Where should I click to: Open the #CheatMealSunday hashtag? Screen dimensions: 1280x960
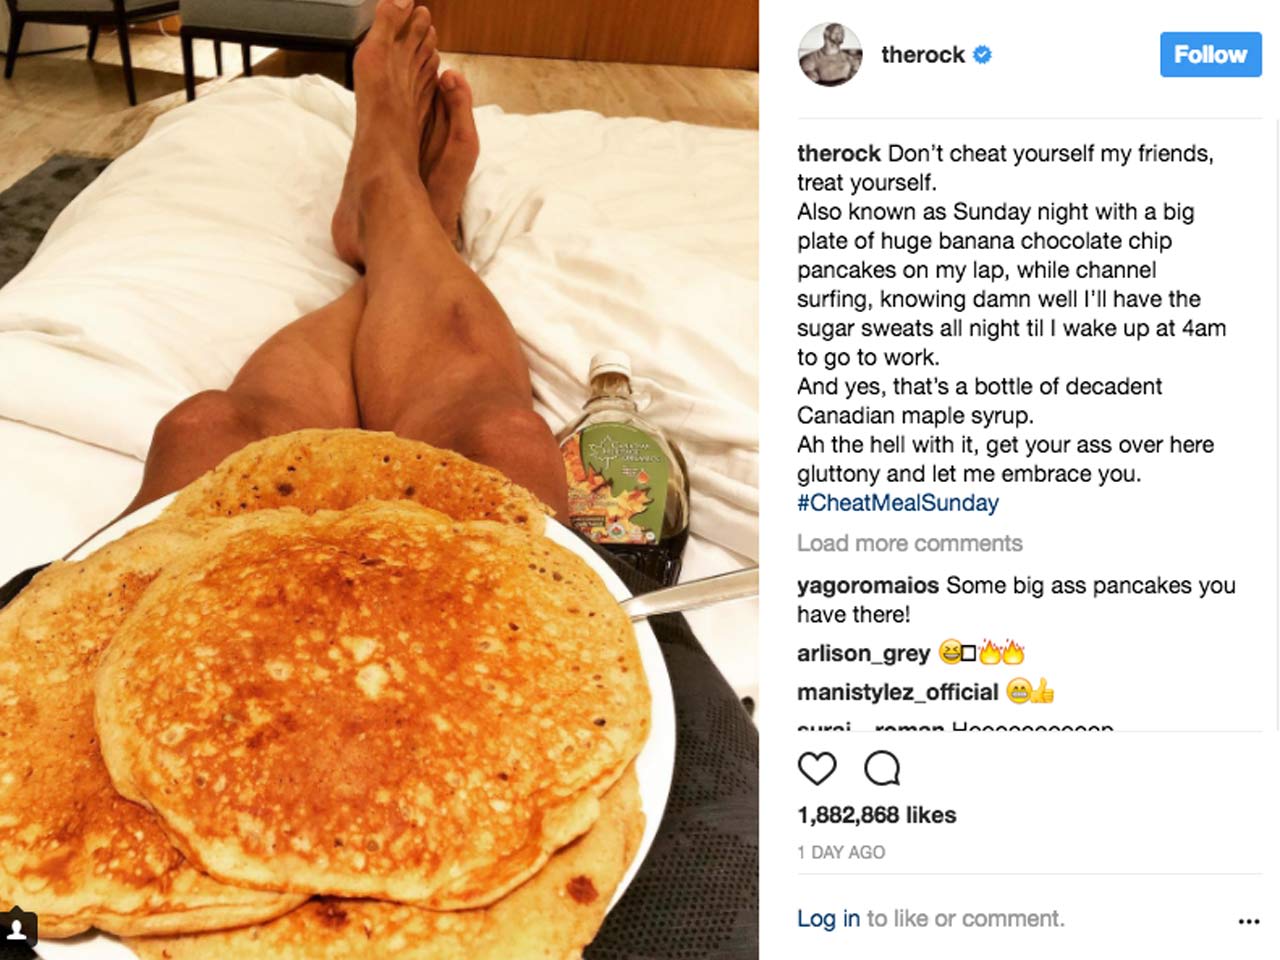pyautogui.click(x=898, y=502)
